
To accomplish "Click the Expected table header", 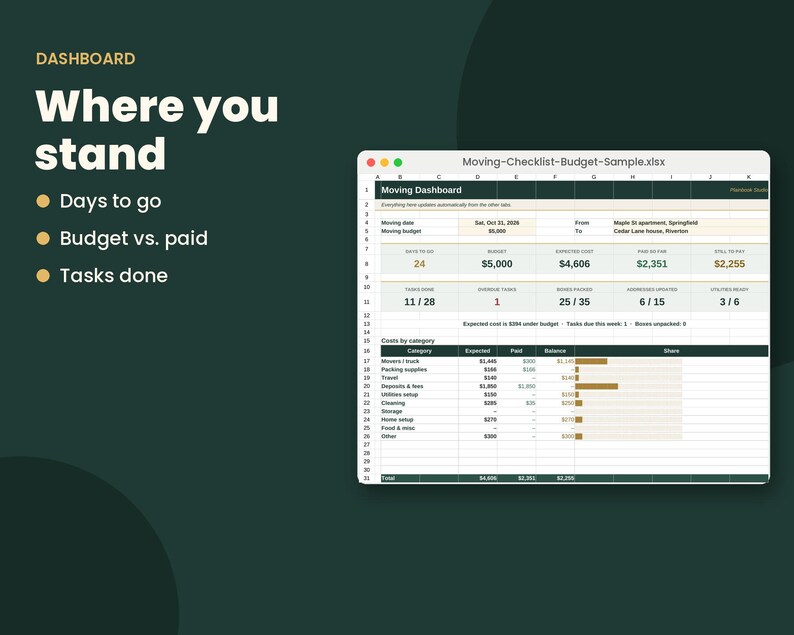I will (478, 351).
